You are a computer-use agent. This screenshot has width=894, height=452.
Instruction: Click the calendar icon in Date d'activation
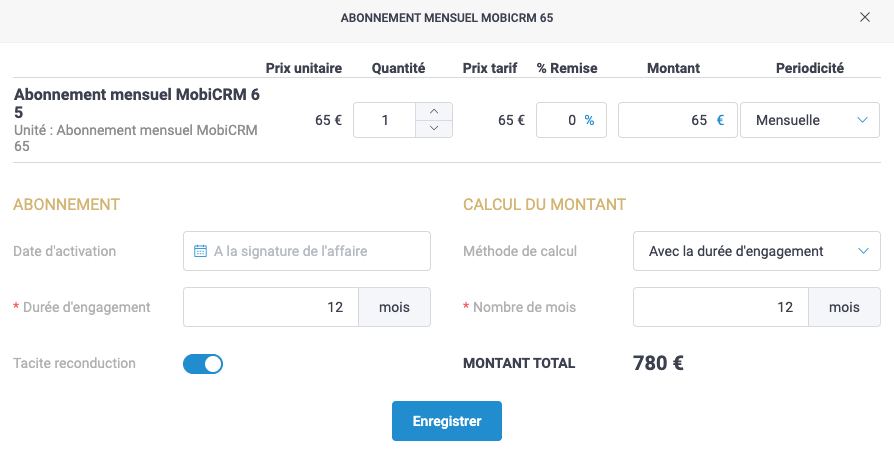tap(200, 251)
